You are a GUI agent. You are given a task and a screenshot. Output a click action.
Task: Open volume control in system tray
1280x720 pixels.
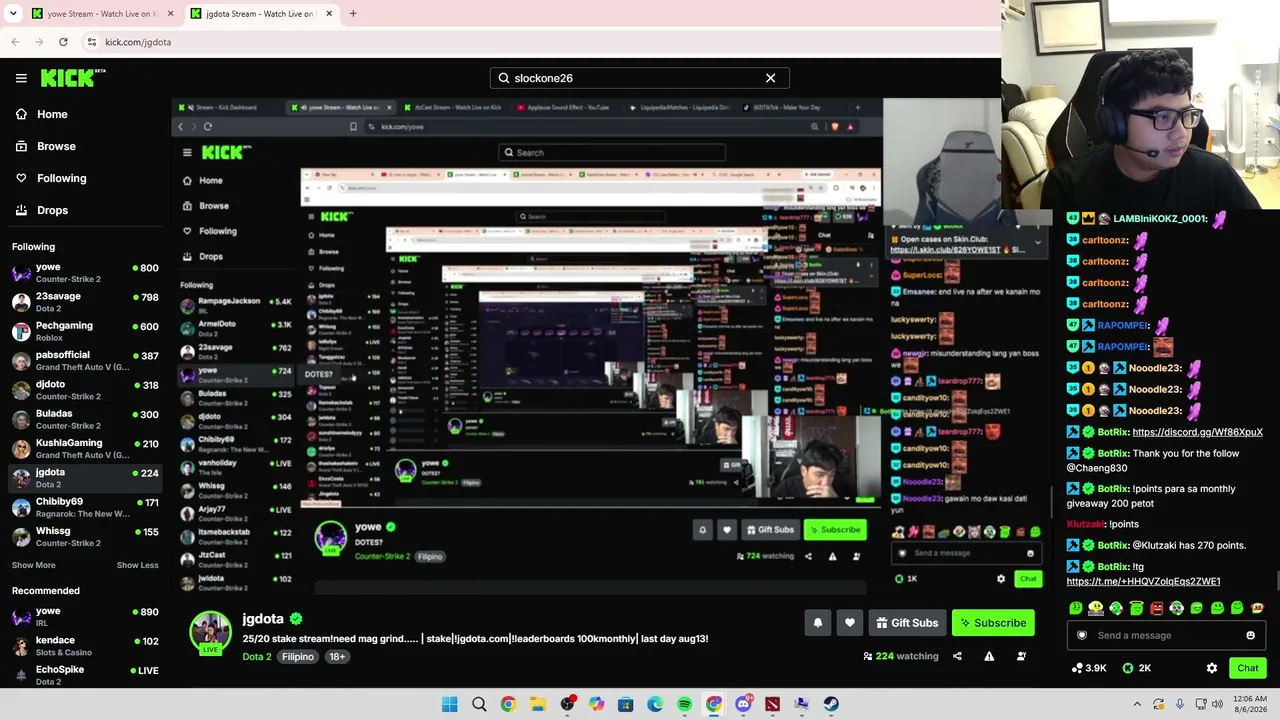point(1217,704)
